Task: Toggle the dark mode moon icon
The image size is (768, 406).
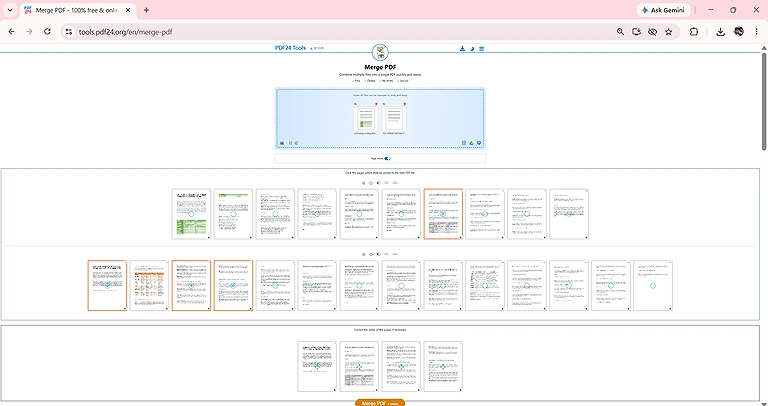Action: [x=472, y=48]
